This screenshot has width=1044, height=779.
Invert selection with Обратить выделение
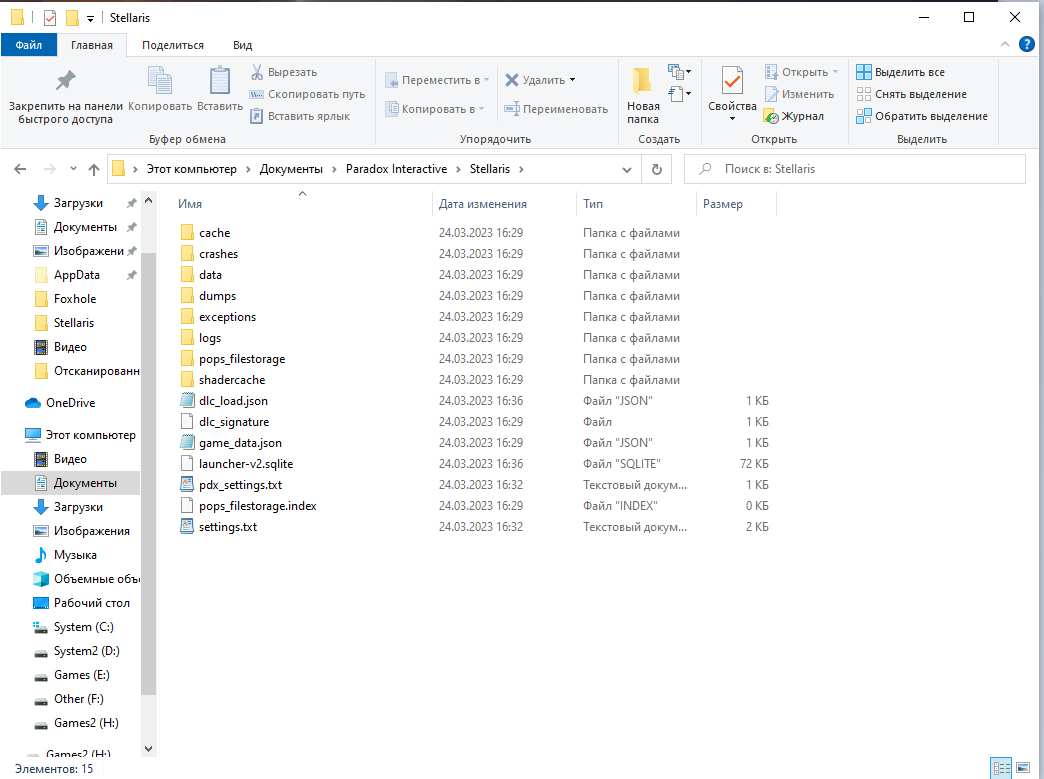point(922,116)
